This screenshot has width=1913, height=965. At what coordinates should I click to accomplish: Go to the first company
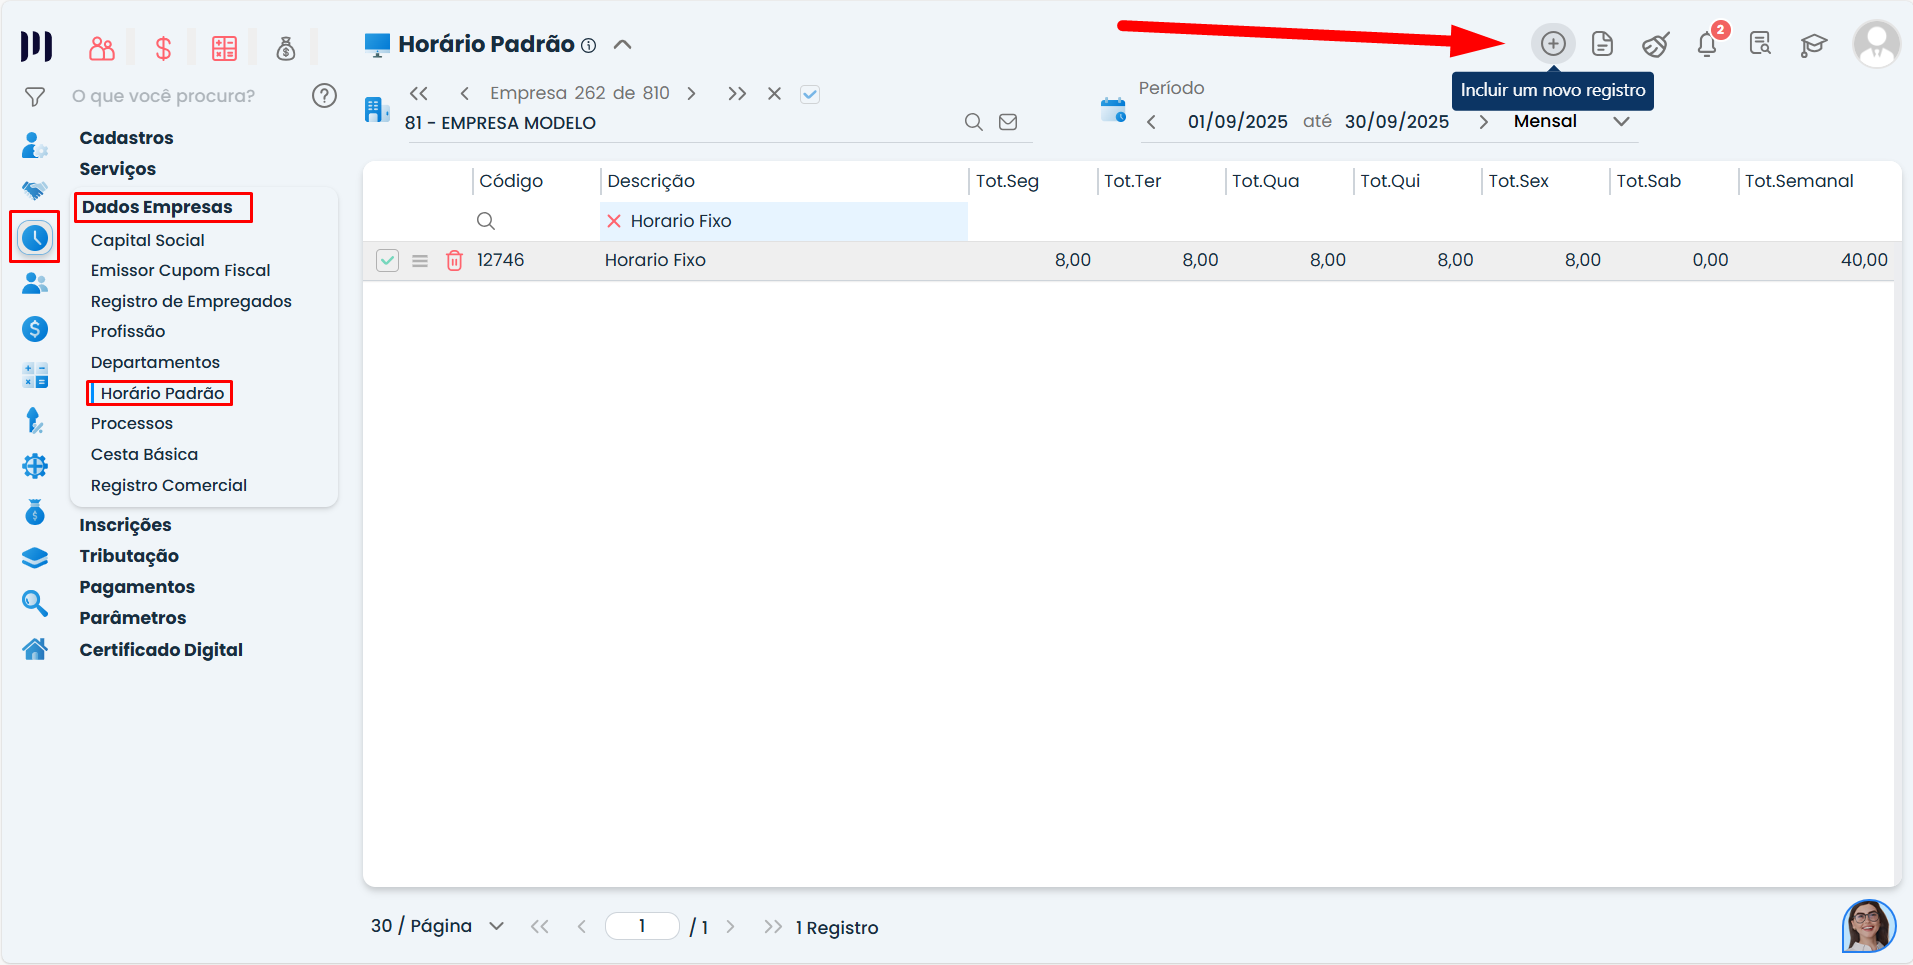(419, 93)
